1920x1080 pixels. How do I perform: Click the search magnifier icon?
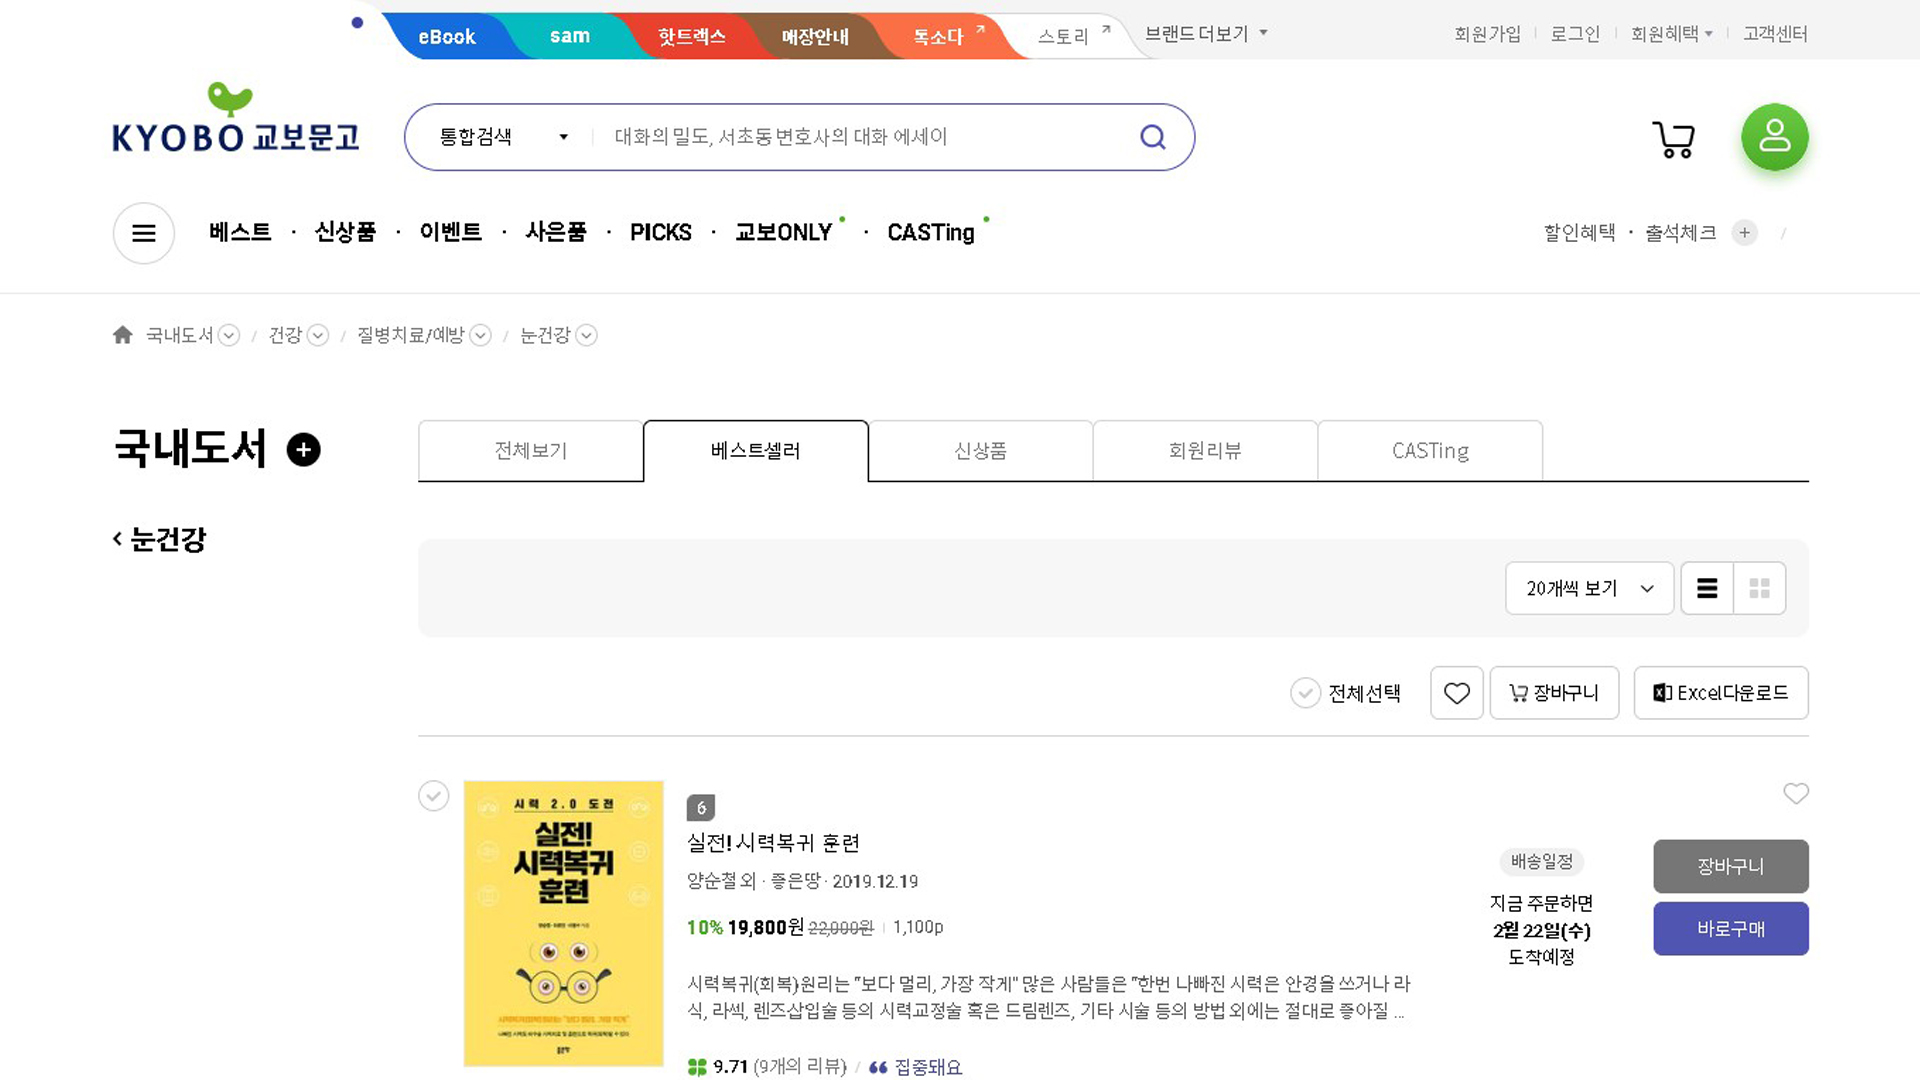pos(1153,137)
